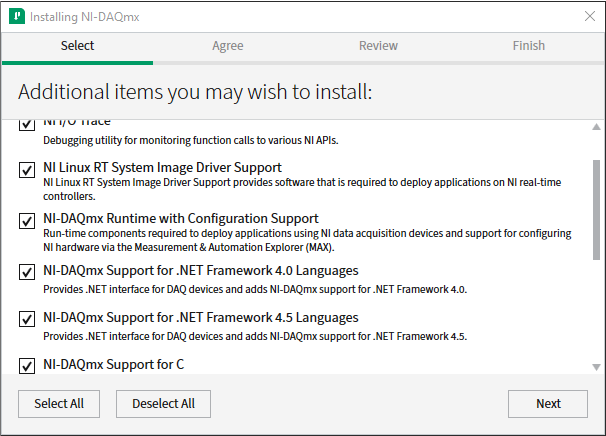Viewport: 606px width, 436px height.
Task: Jump to the Finish step tab
Action: tap(528, 46)
